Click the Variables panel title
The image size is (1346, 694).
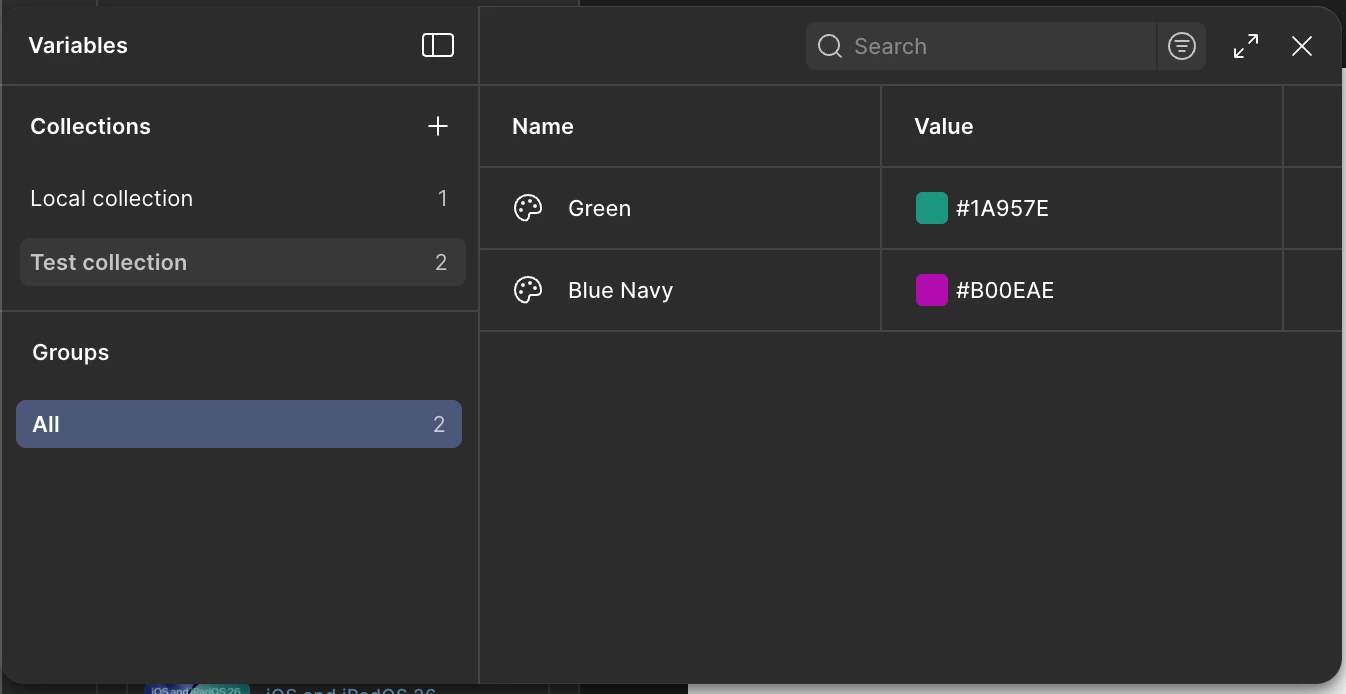coord(78,45)
